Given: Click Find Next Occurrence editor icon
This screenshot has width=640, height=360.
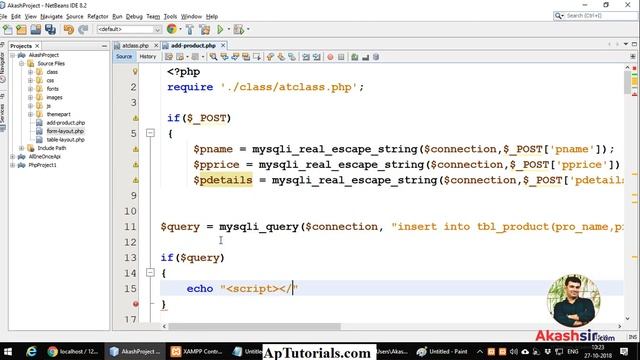Looking at the screenshot, I should [x=235, y=57].
